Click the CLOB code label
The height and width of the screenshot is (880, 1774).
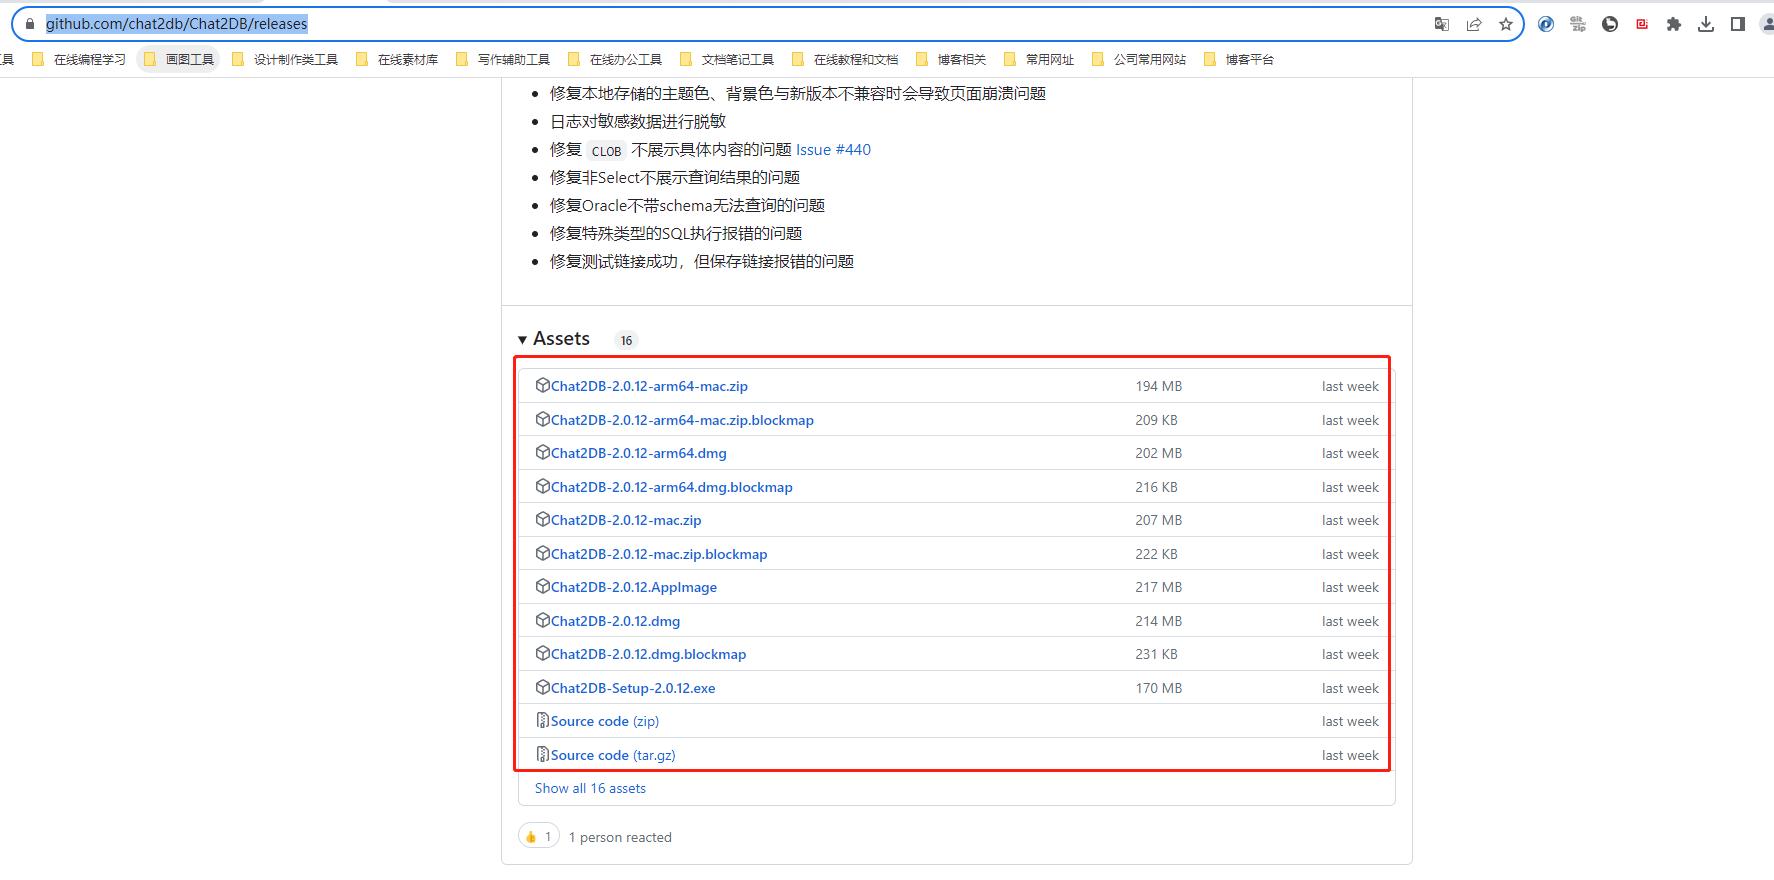[x=606, y=151]
